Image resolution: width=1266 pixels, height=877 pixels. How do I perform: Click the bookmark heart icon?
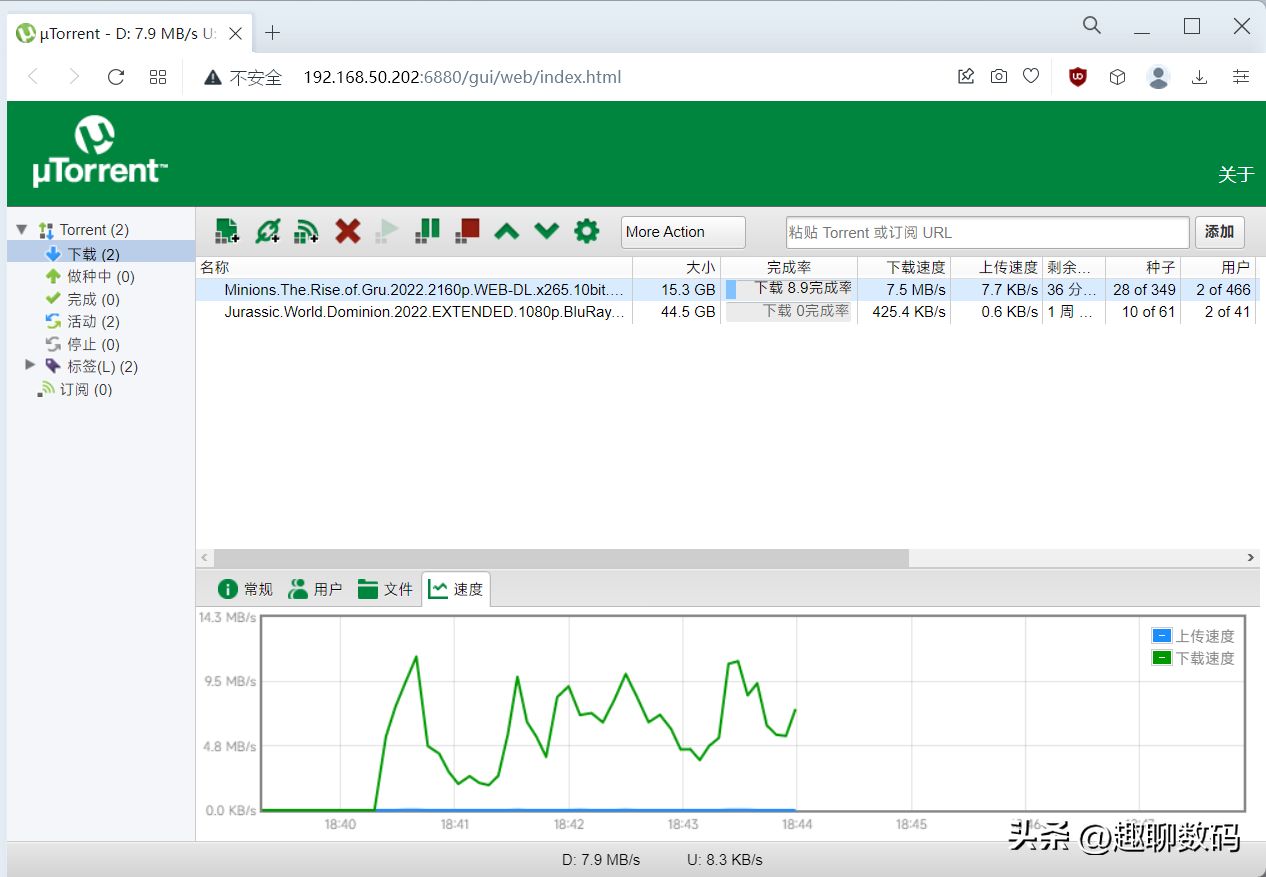click(x=1031, y=76)
